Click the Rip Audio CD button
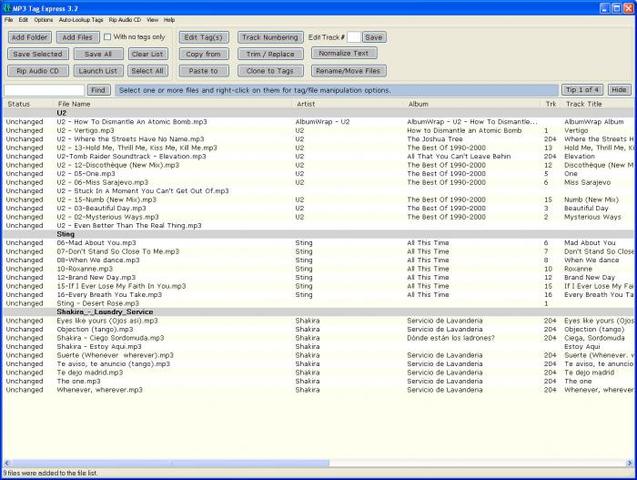 [x=38, y=71]
